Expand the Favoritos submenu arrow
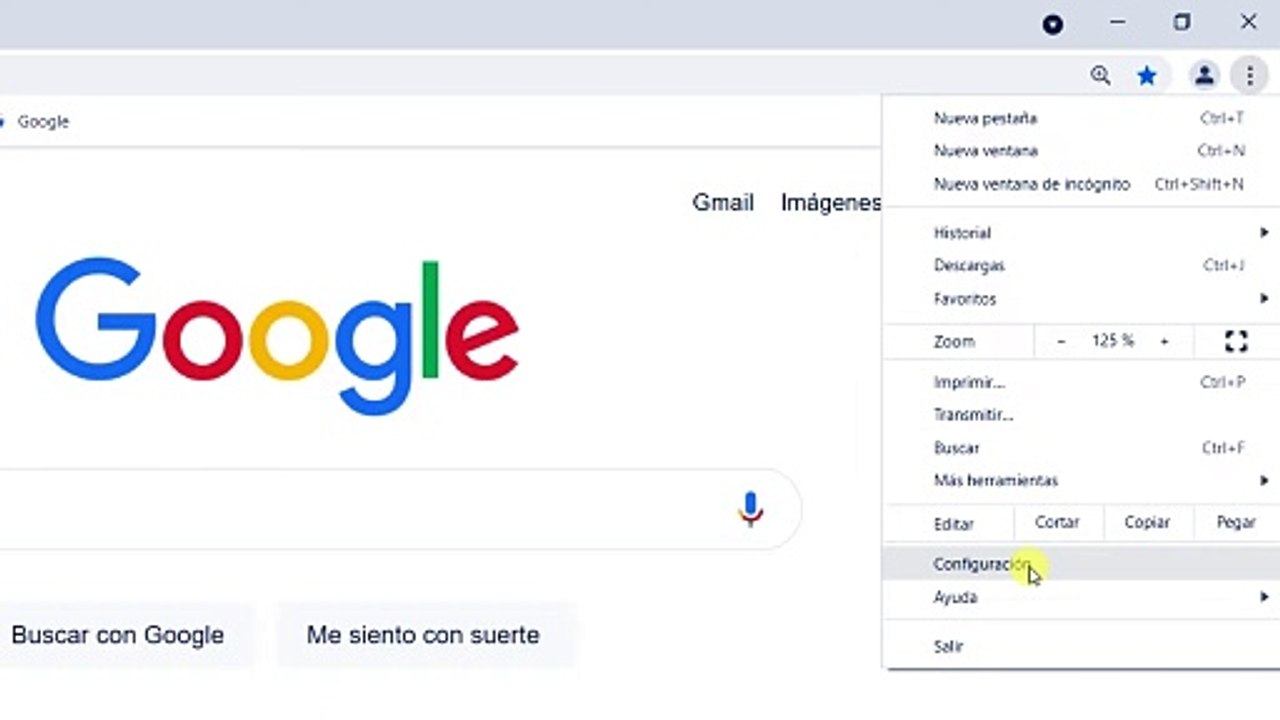The width and height of the screenshot is (1280, 720). [x=1264, y=298]
